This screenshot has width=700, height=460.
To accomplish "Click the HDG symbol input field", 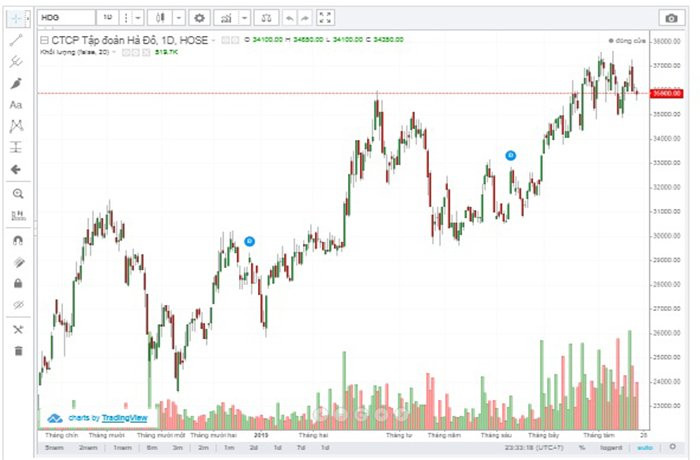I will (67, 18).
